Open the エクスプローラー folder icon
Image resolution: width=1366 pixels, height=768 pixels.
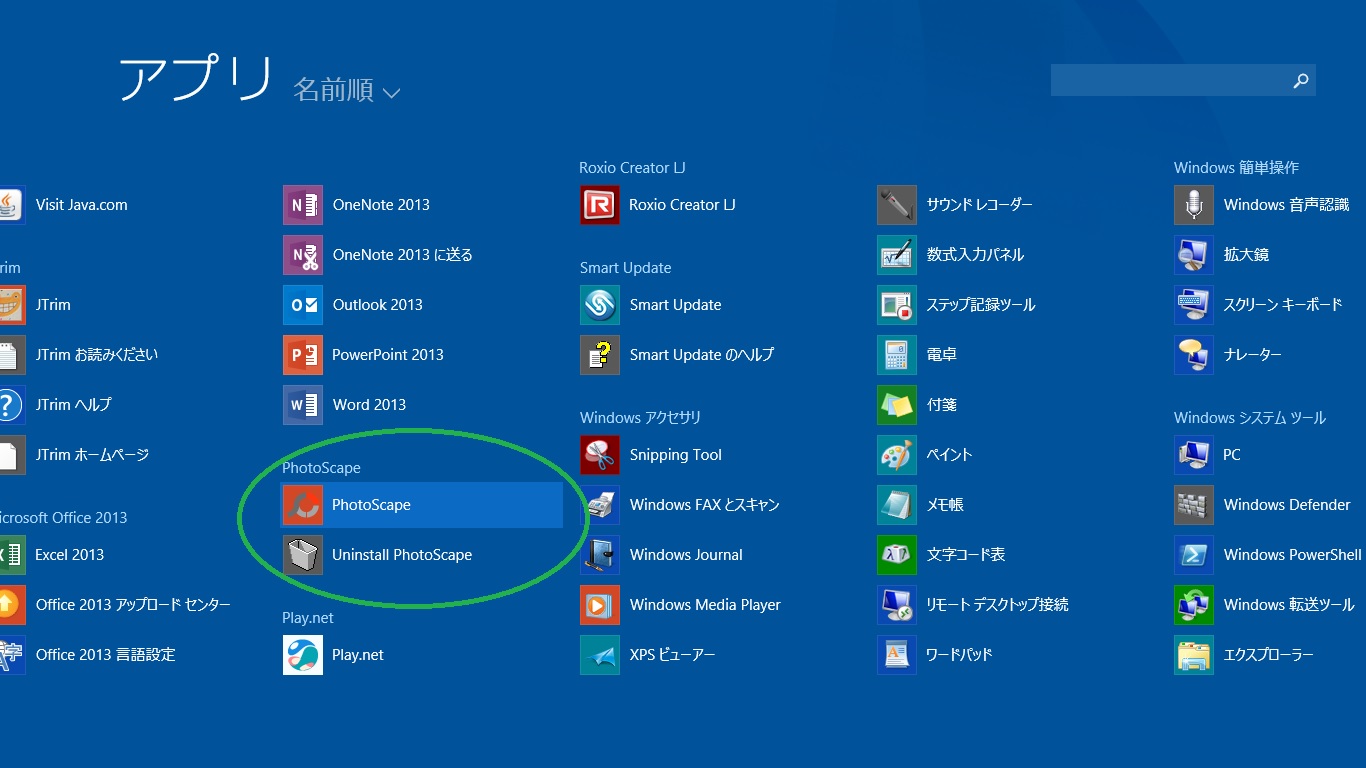(1194, 655)
